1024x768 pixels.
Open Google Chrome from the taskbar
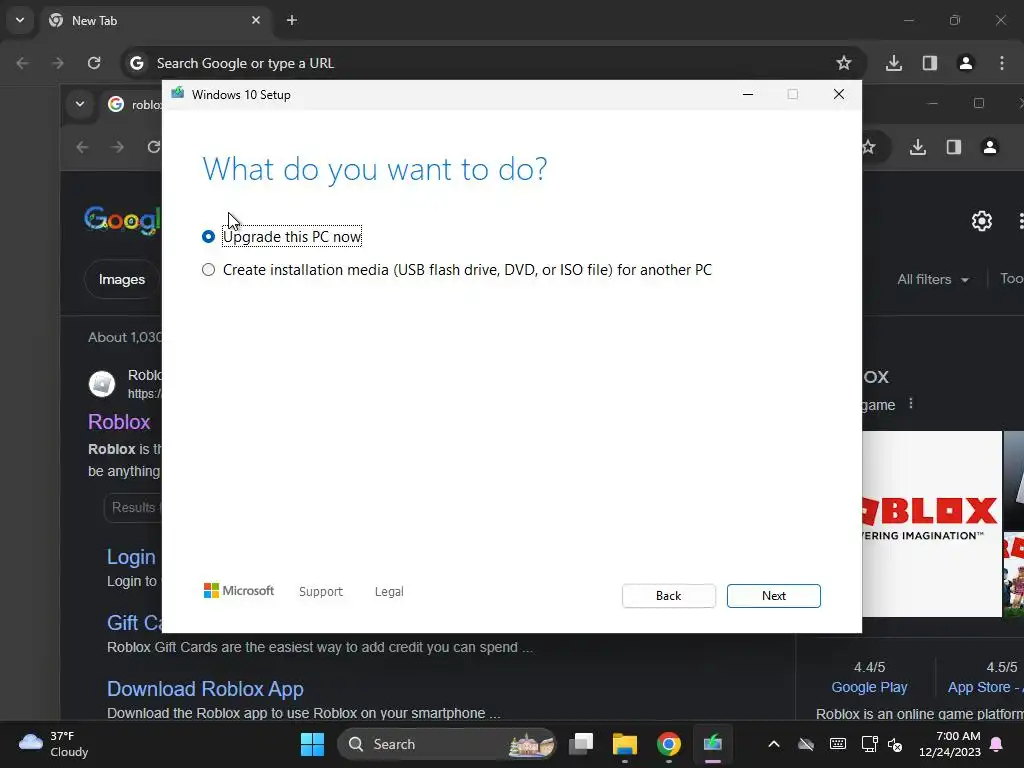click(x=669, y=744)
